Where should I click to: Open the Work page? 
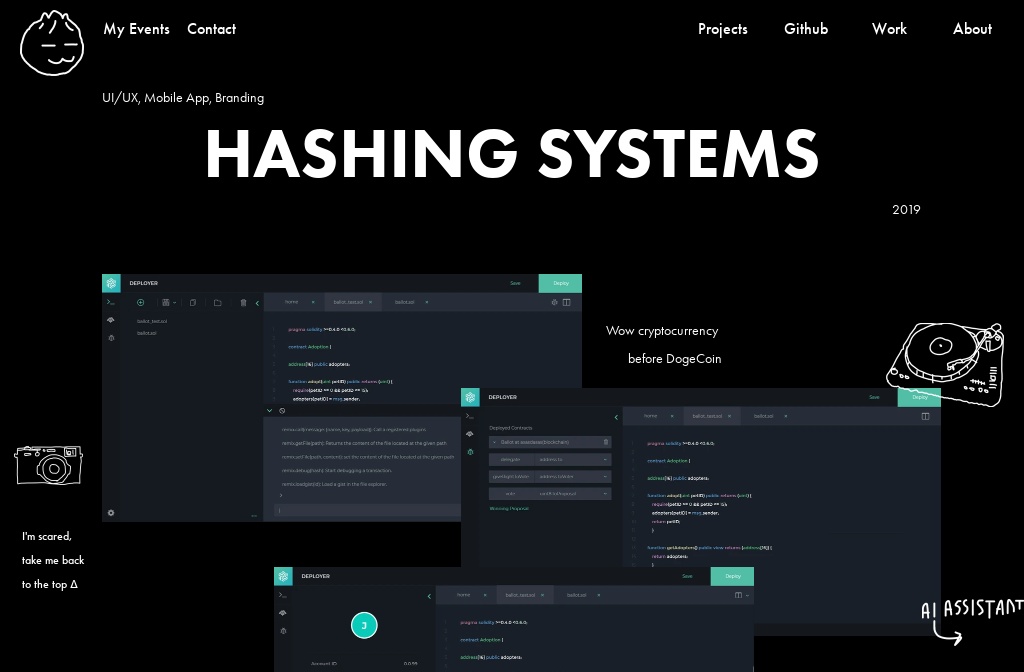pos(889,29)
